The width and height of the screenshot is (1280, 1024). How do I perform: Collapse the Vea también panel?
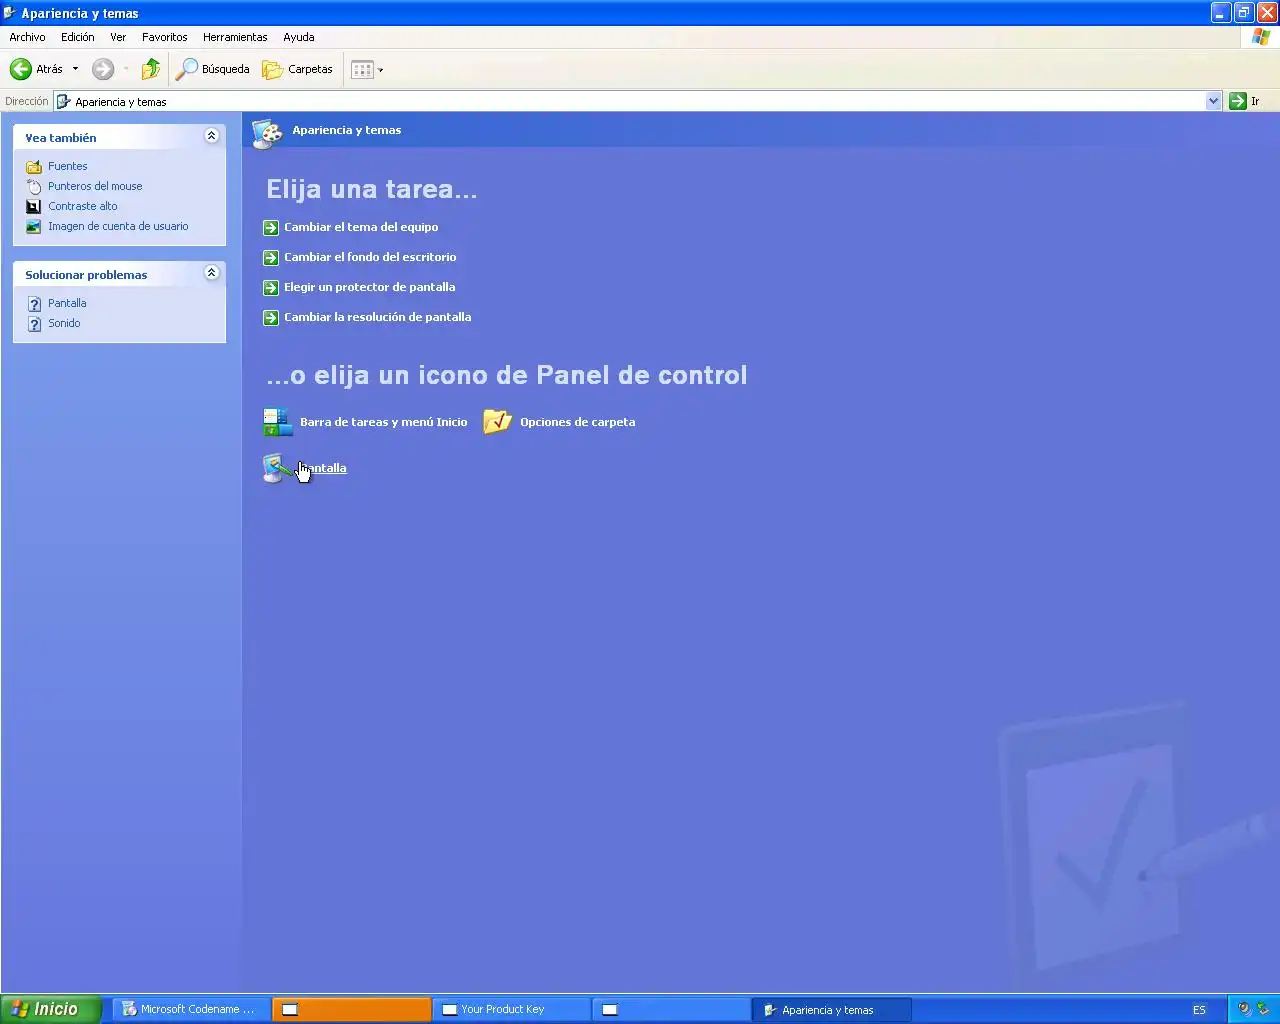pos(211,136)
